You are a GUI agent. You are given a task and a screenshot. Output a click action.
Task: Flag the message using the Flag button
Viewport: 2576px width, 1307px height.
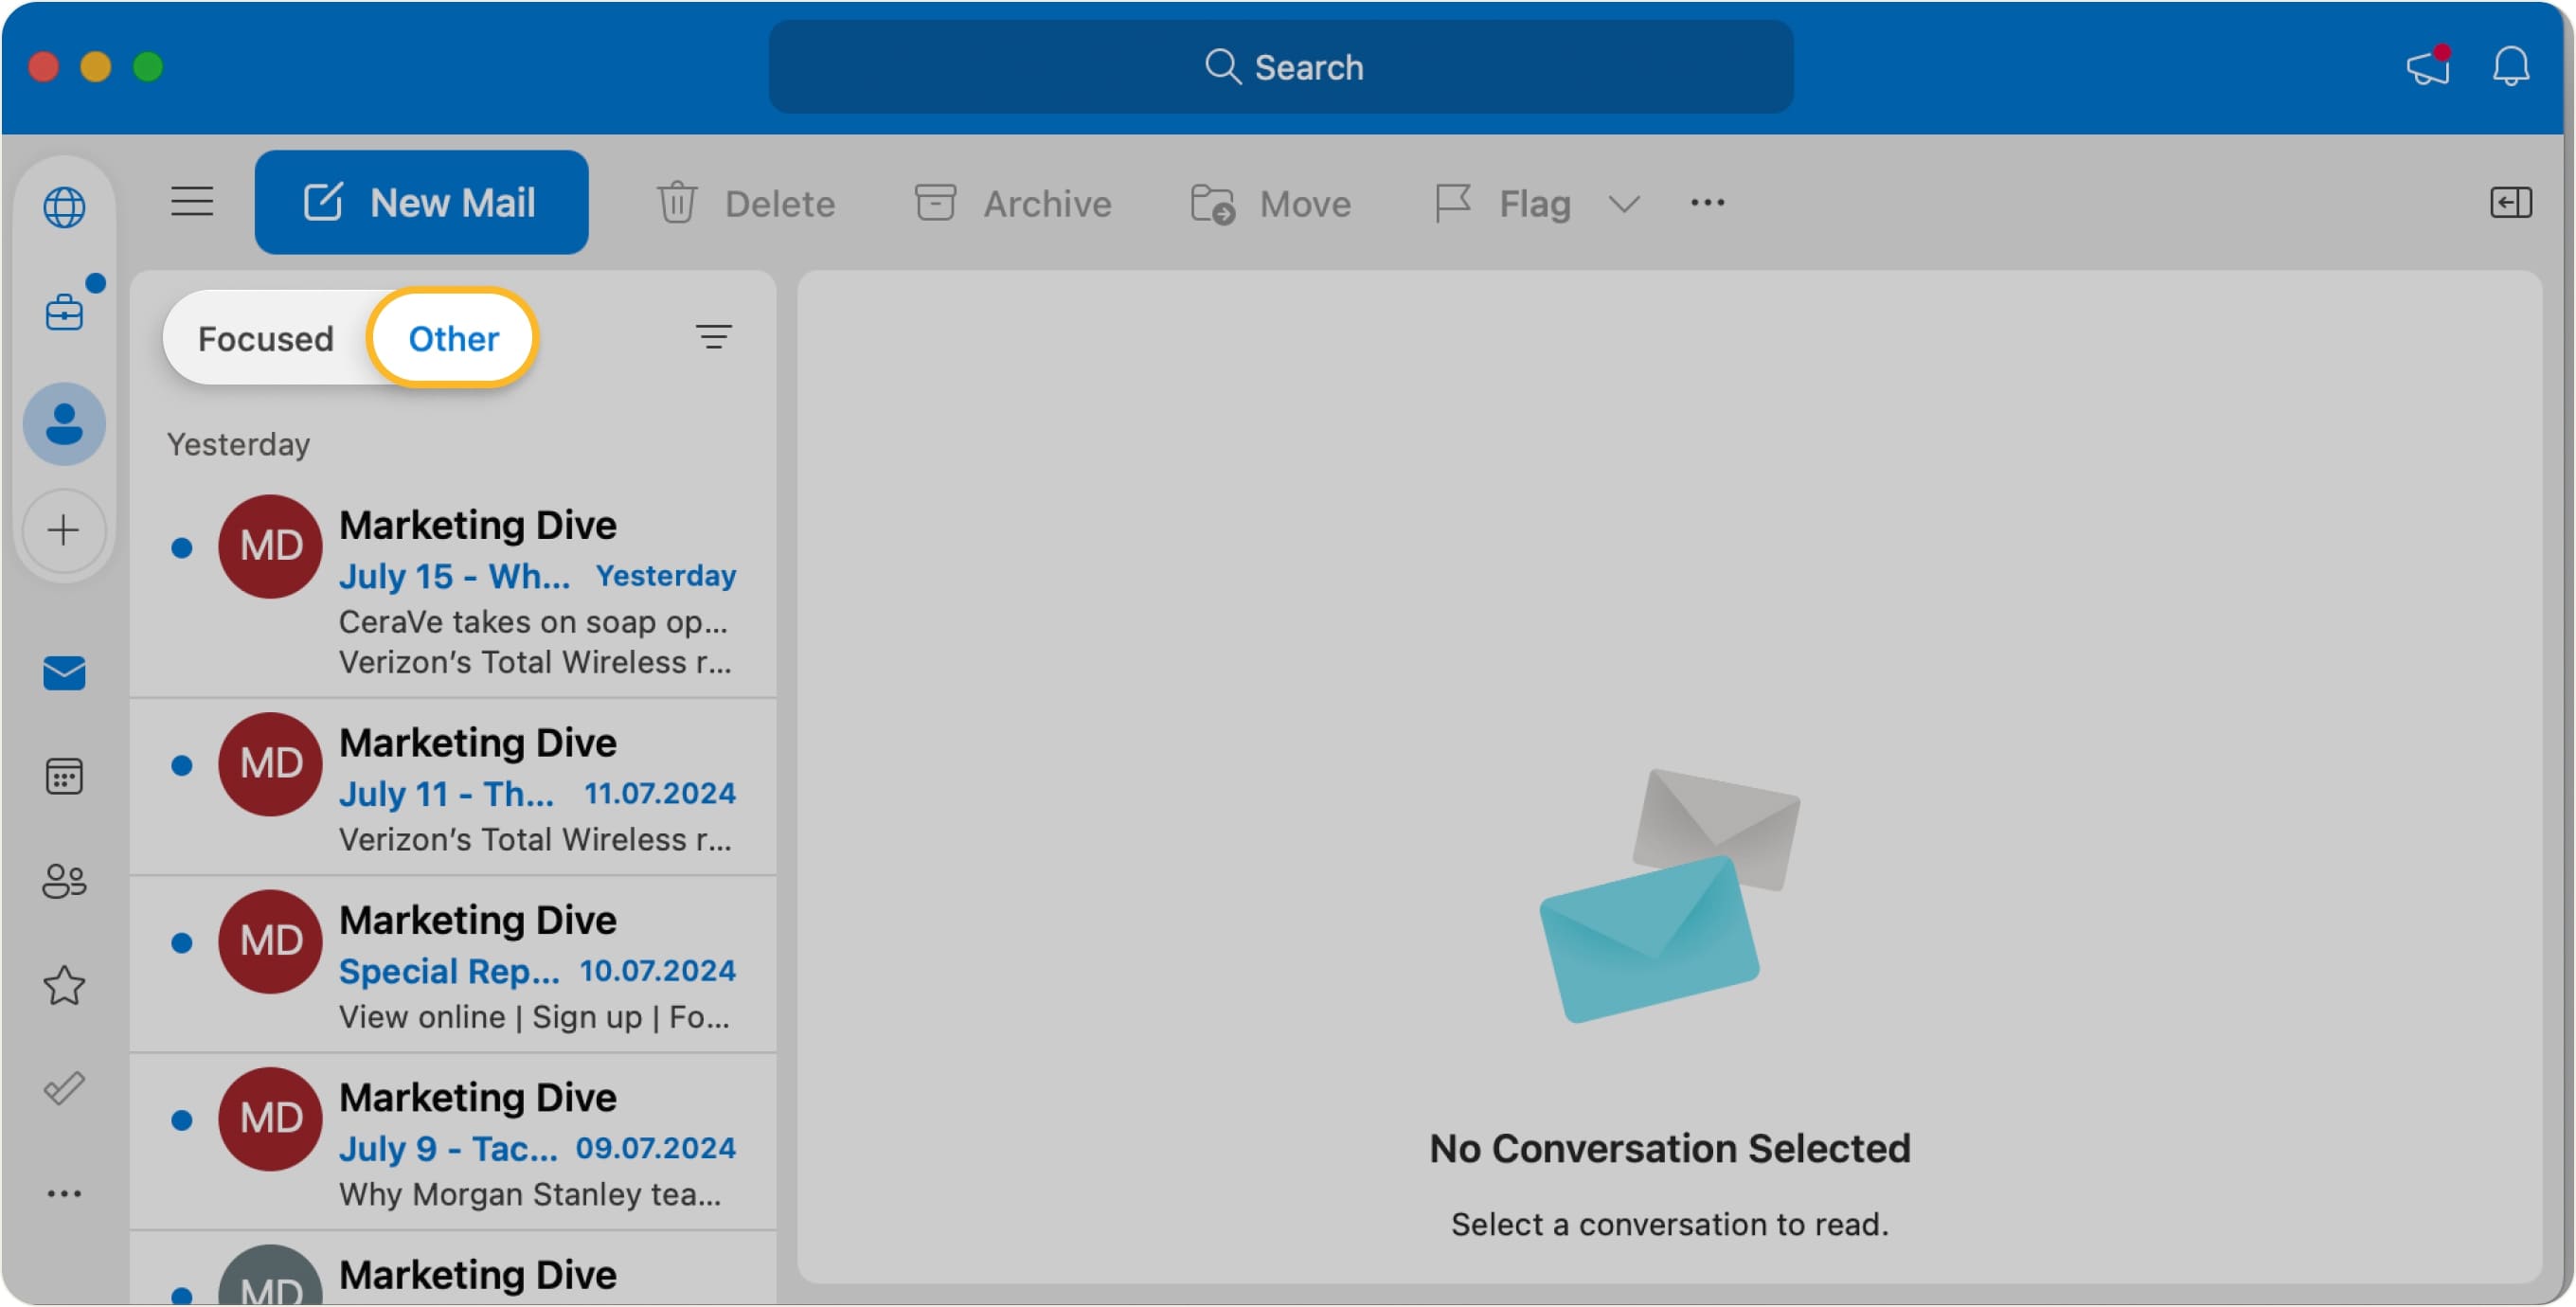coord(1503,203)
